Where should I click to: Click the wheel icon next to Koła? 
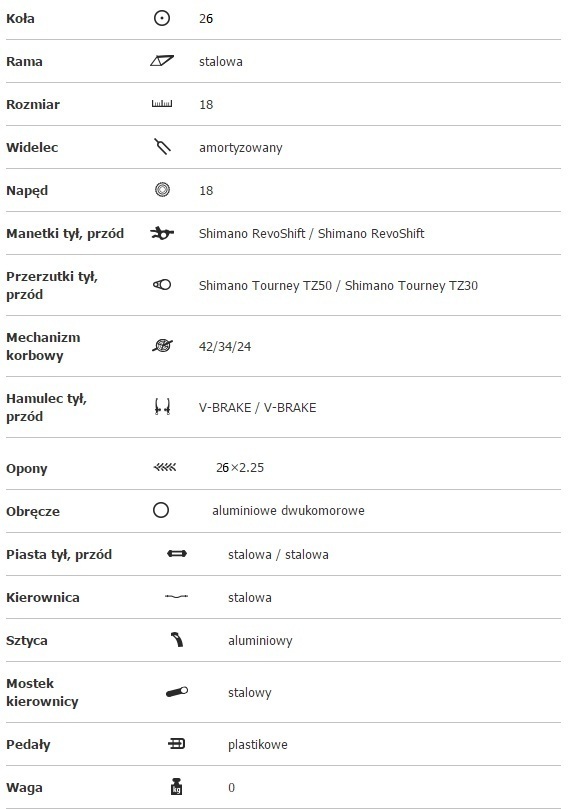[162, 19]
